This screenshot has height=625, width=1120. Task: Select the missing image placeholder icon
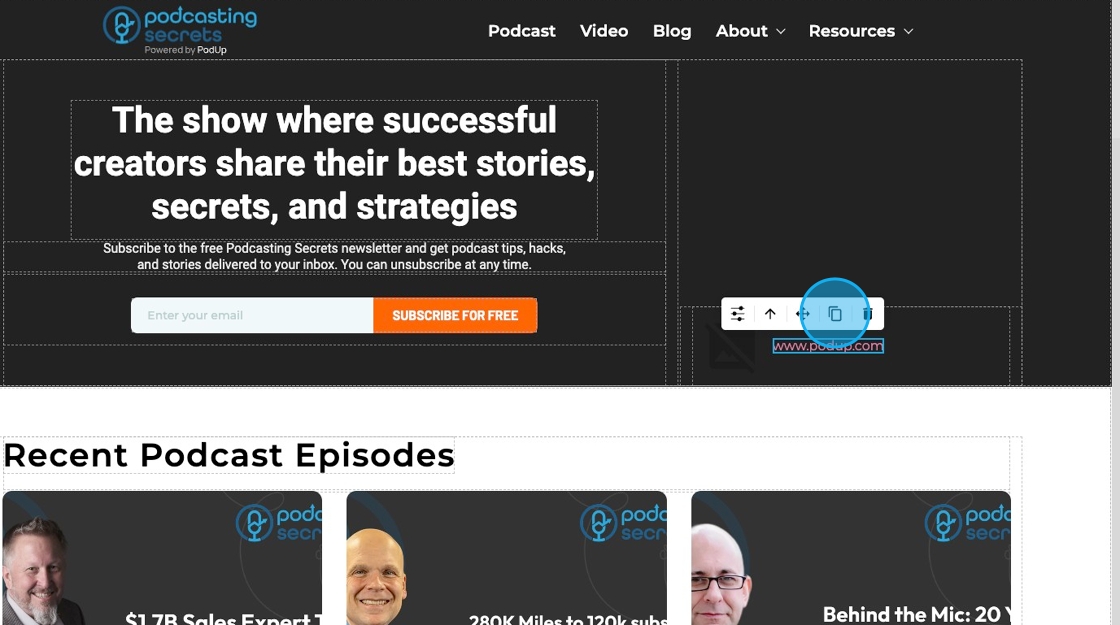pos(731,347)
